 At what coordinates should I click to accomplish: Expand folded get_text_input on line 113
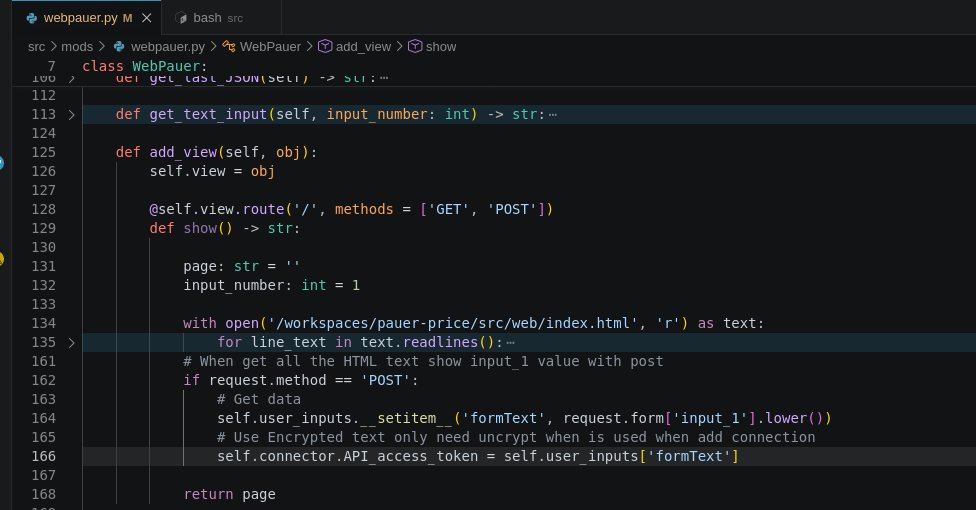(x=72, y=115)
